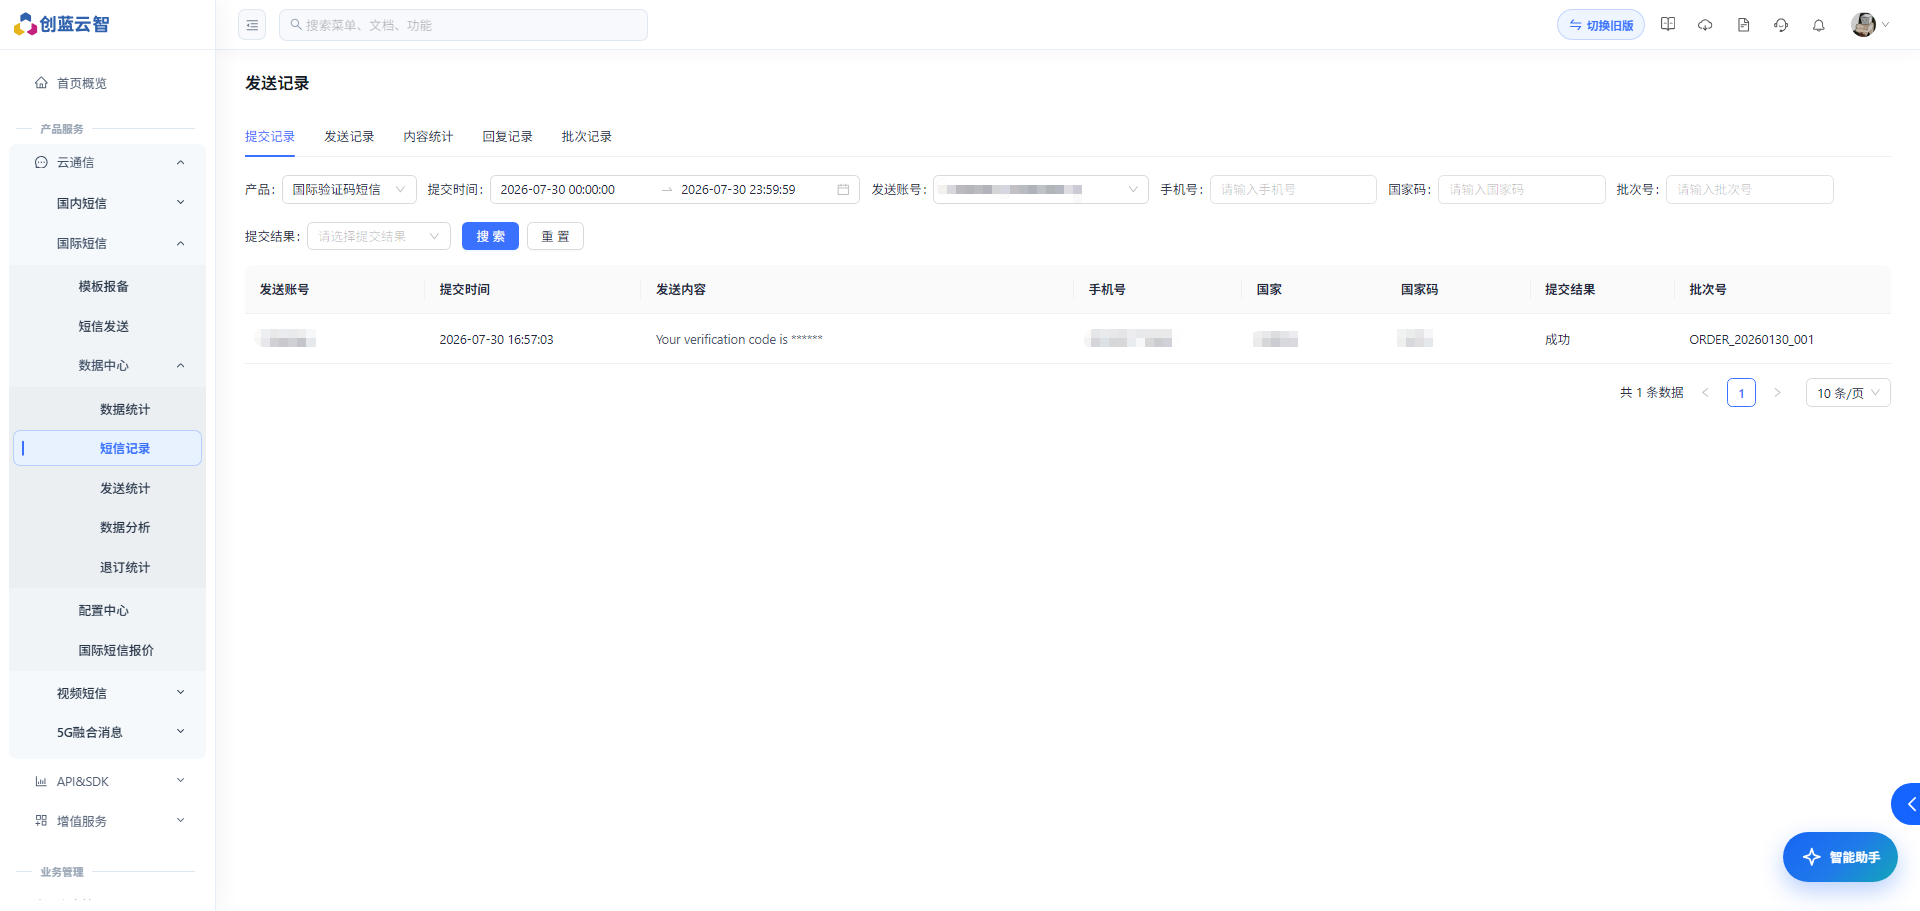Click the submit time 2026-07-30 16:57:03
The height and width of the screenshot is (911, 1920).
(496, 340)
